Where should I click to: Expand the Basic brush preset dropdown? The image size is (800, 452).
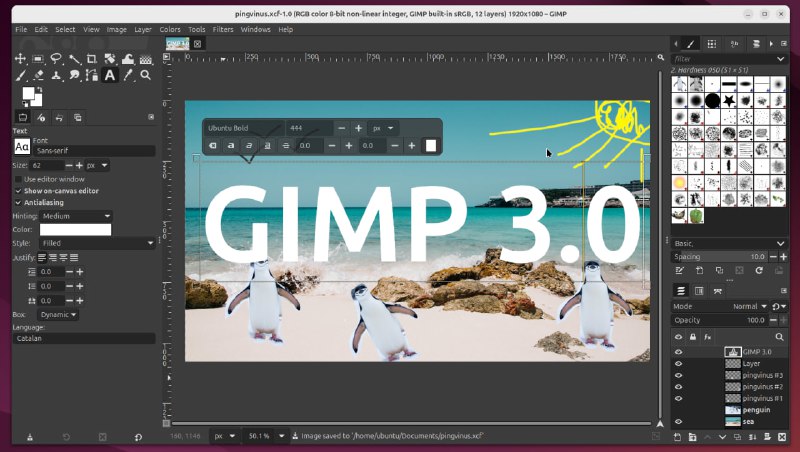[x=780, y=243]
